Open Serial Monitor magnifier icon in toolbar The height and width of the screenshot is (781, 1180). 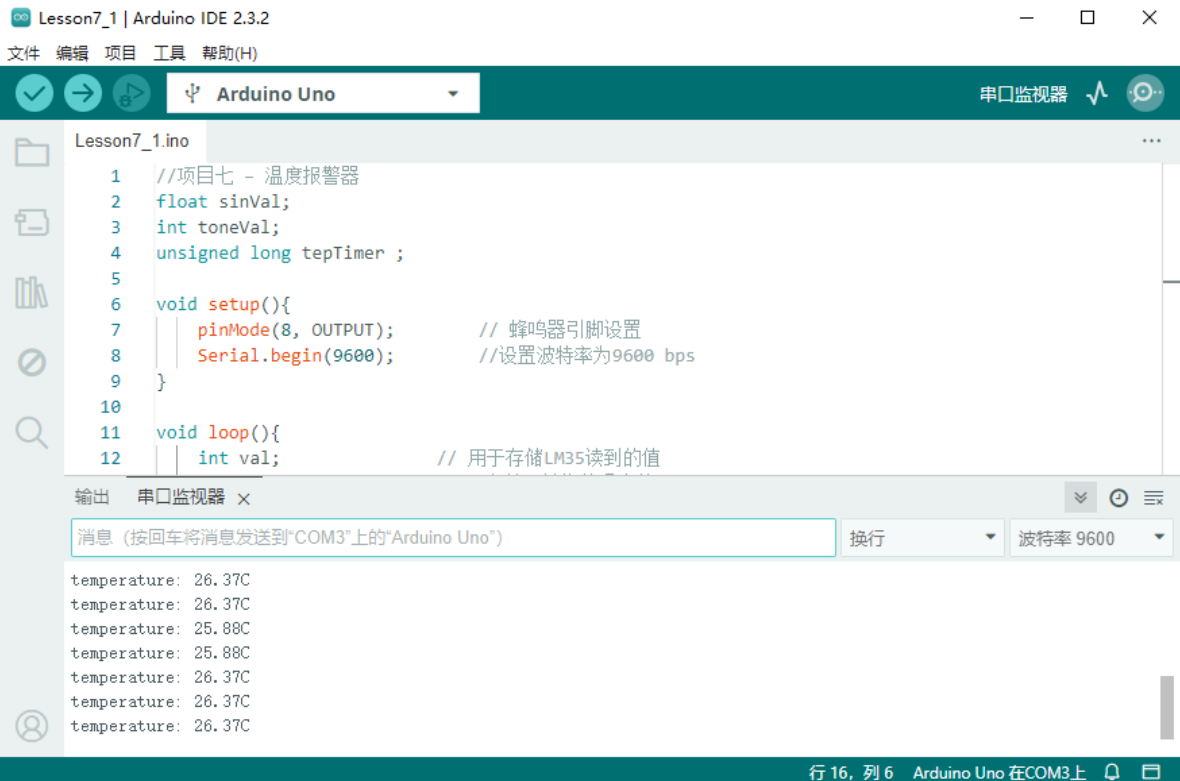coord(1145,93)
